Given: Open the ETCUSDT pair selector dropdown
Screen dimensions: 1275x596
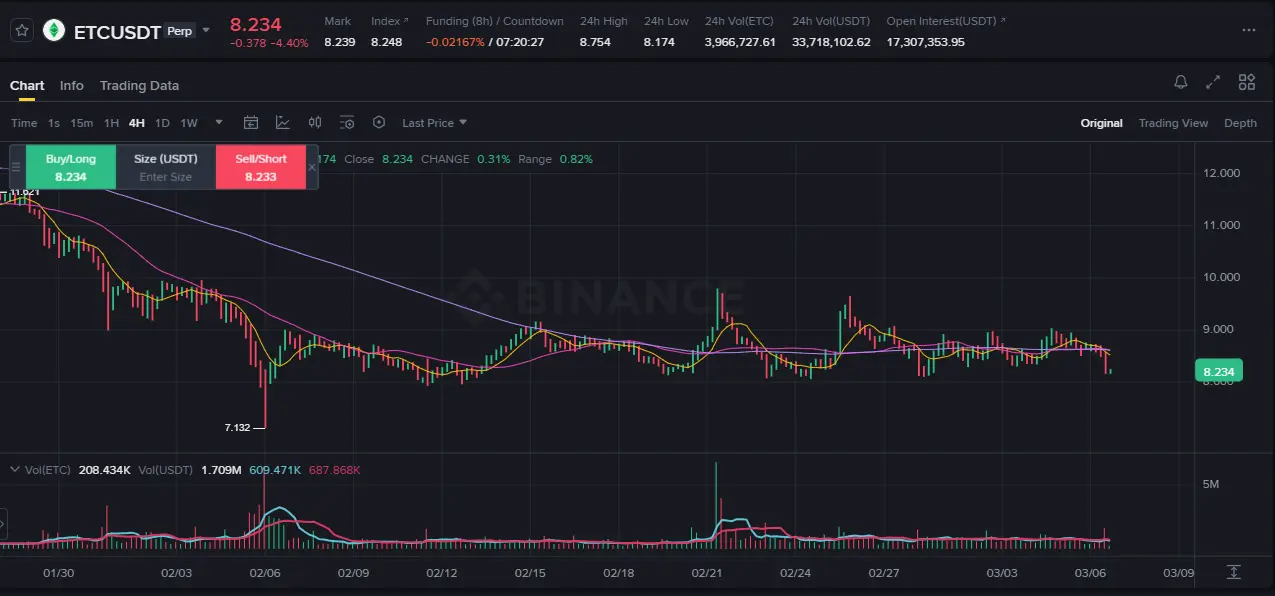Looking at the screenshot, I should pyautogui.click(x=206, y=30).
